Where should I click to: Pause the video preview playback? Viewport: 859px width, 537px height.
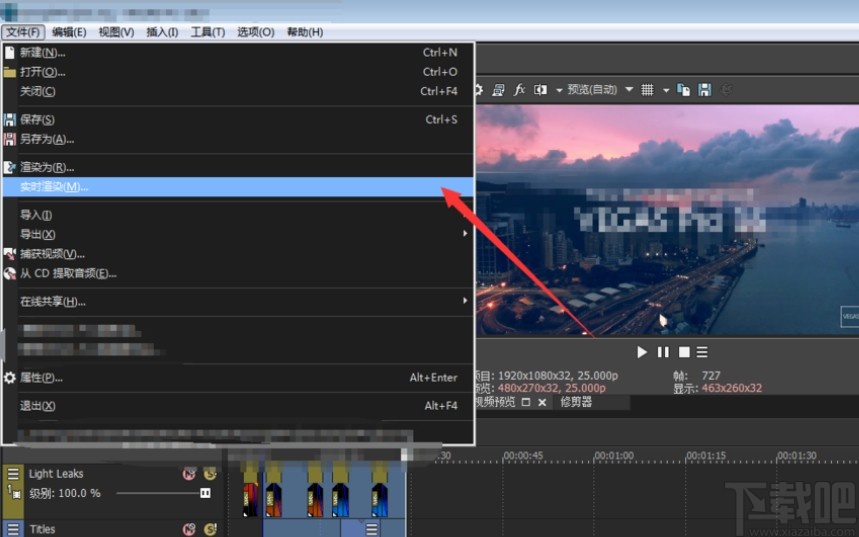coord(663,352)
